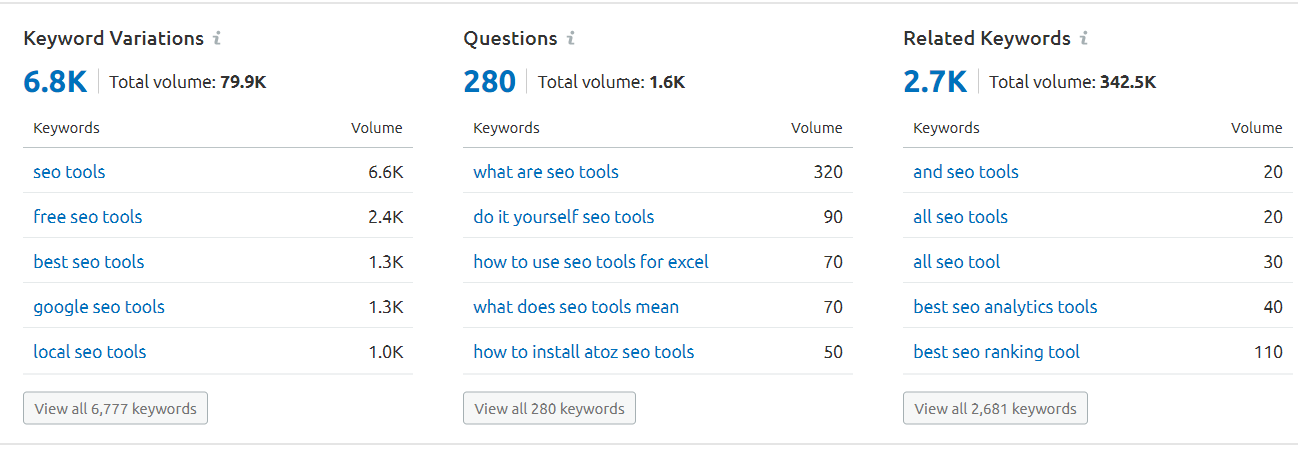This screenshot has width=1298, height=462.
Task: Select 'do it yourself seo tools' question
Action: point(564,217)
